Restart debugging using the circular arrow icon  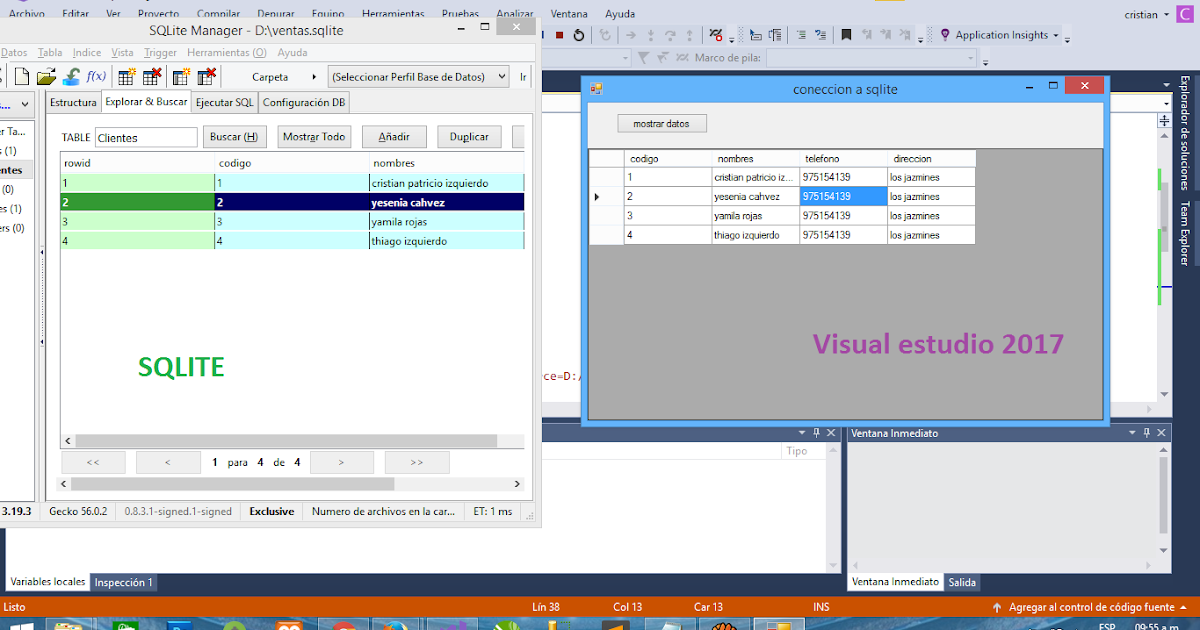(x=579, y=34)
